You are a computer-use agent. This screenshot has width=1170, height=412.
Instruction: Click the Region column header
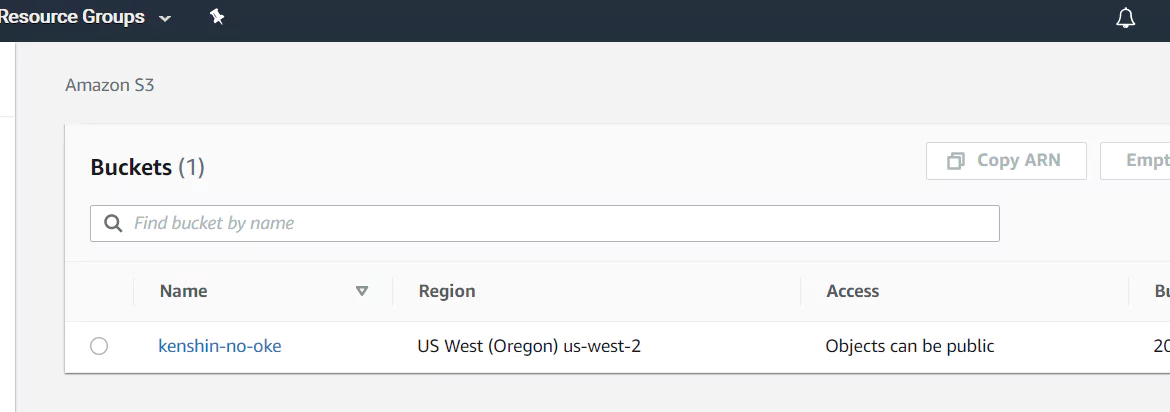tap(447, 291)
